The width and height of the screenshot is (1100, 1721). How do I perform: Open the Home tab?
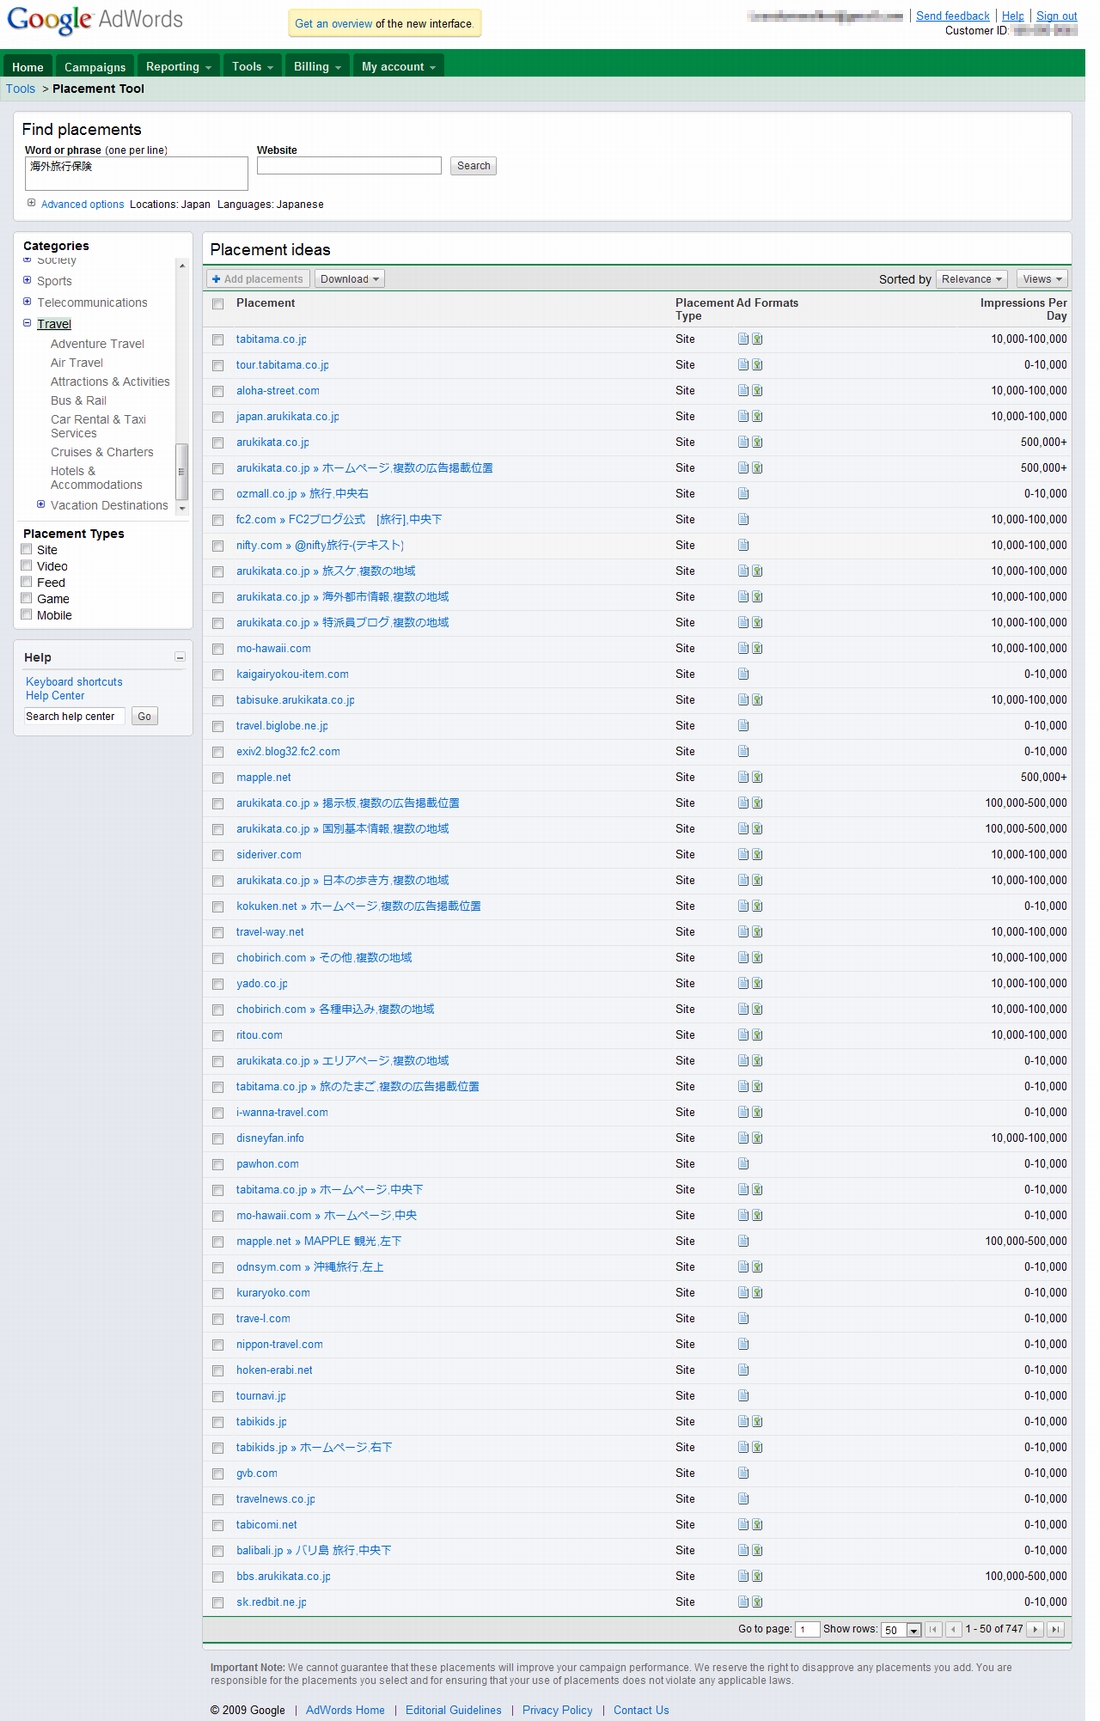pos(28,67)
